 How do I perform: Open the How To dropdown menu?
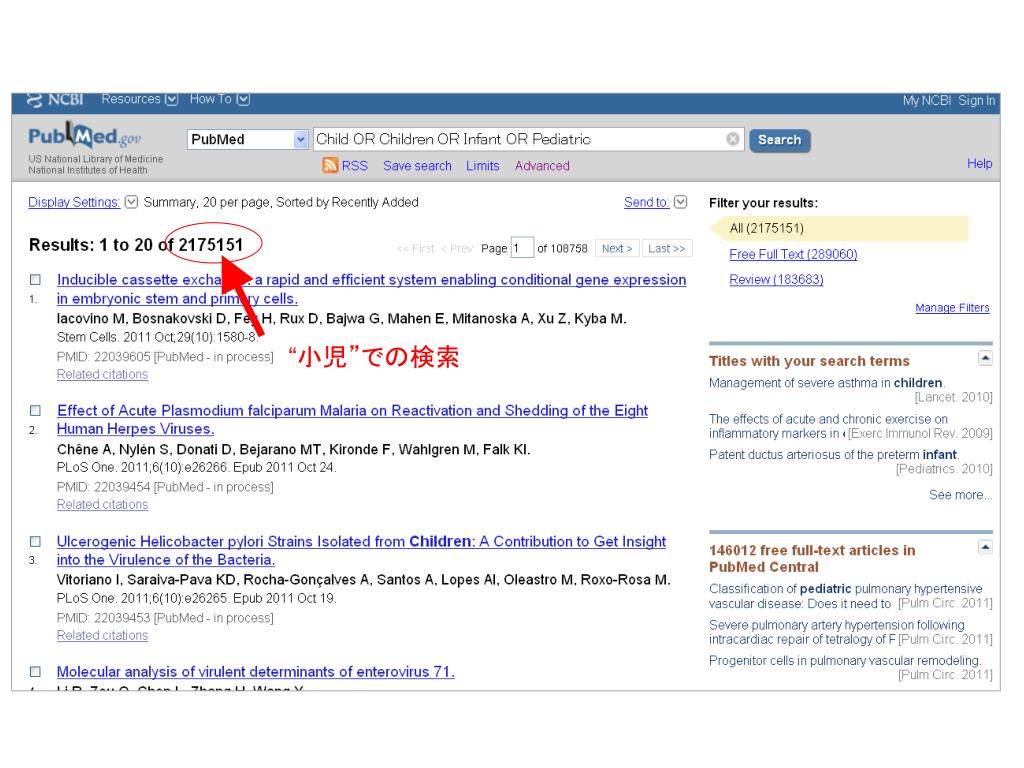click(219, 99)
